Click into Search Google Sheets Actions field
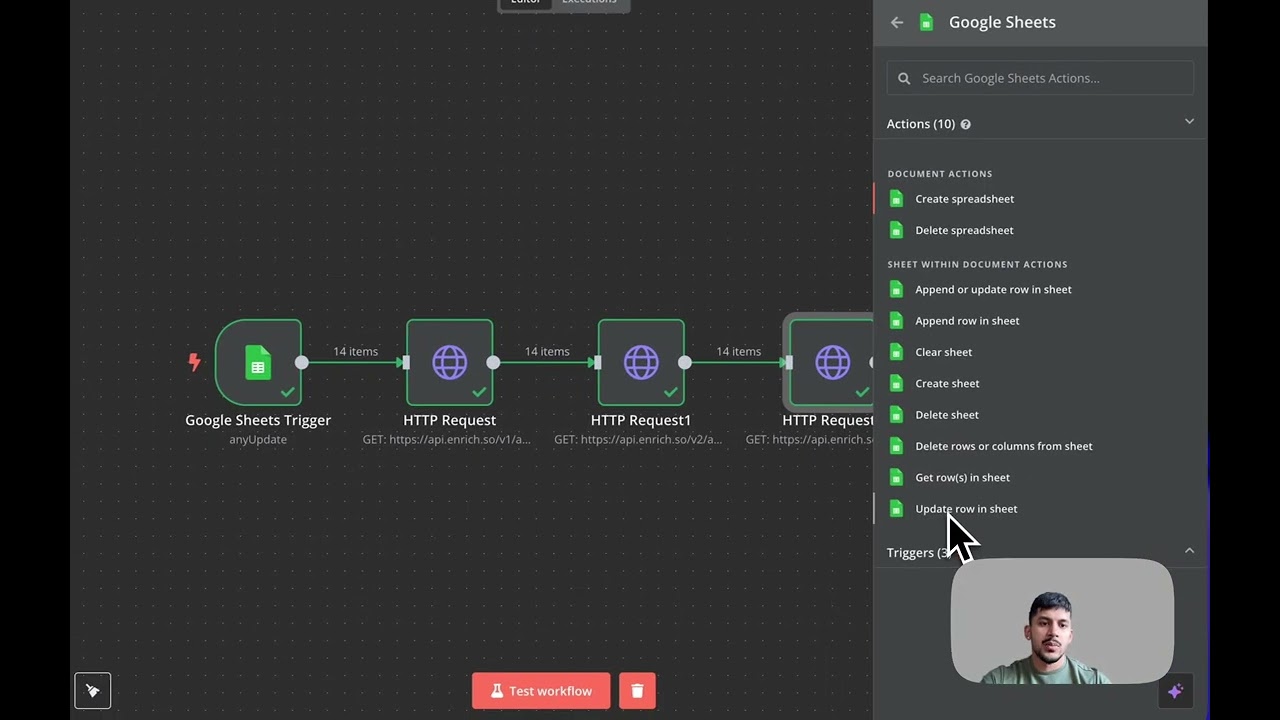The height and width of the screenshot is (720, 1280). point(1040,78)
